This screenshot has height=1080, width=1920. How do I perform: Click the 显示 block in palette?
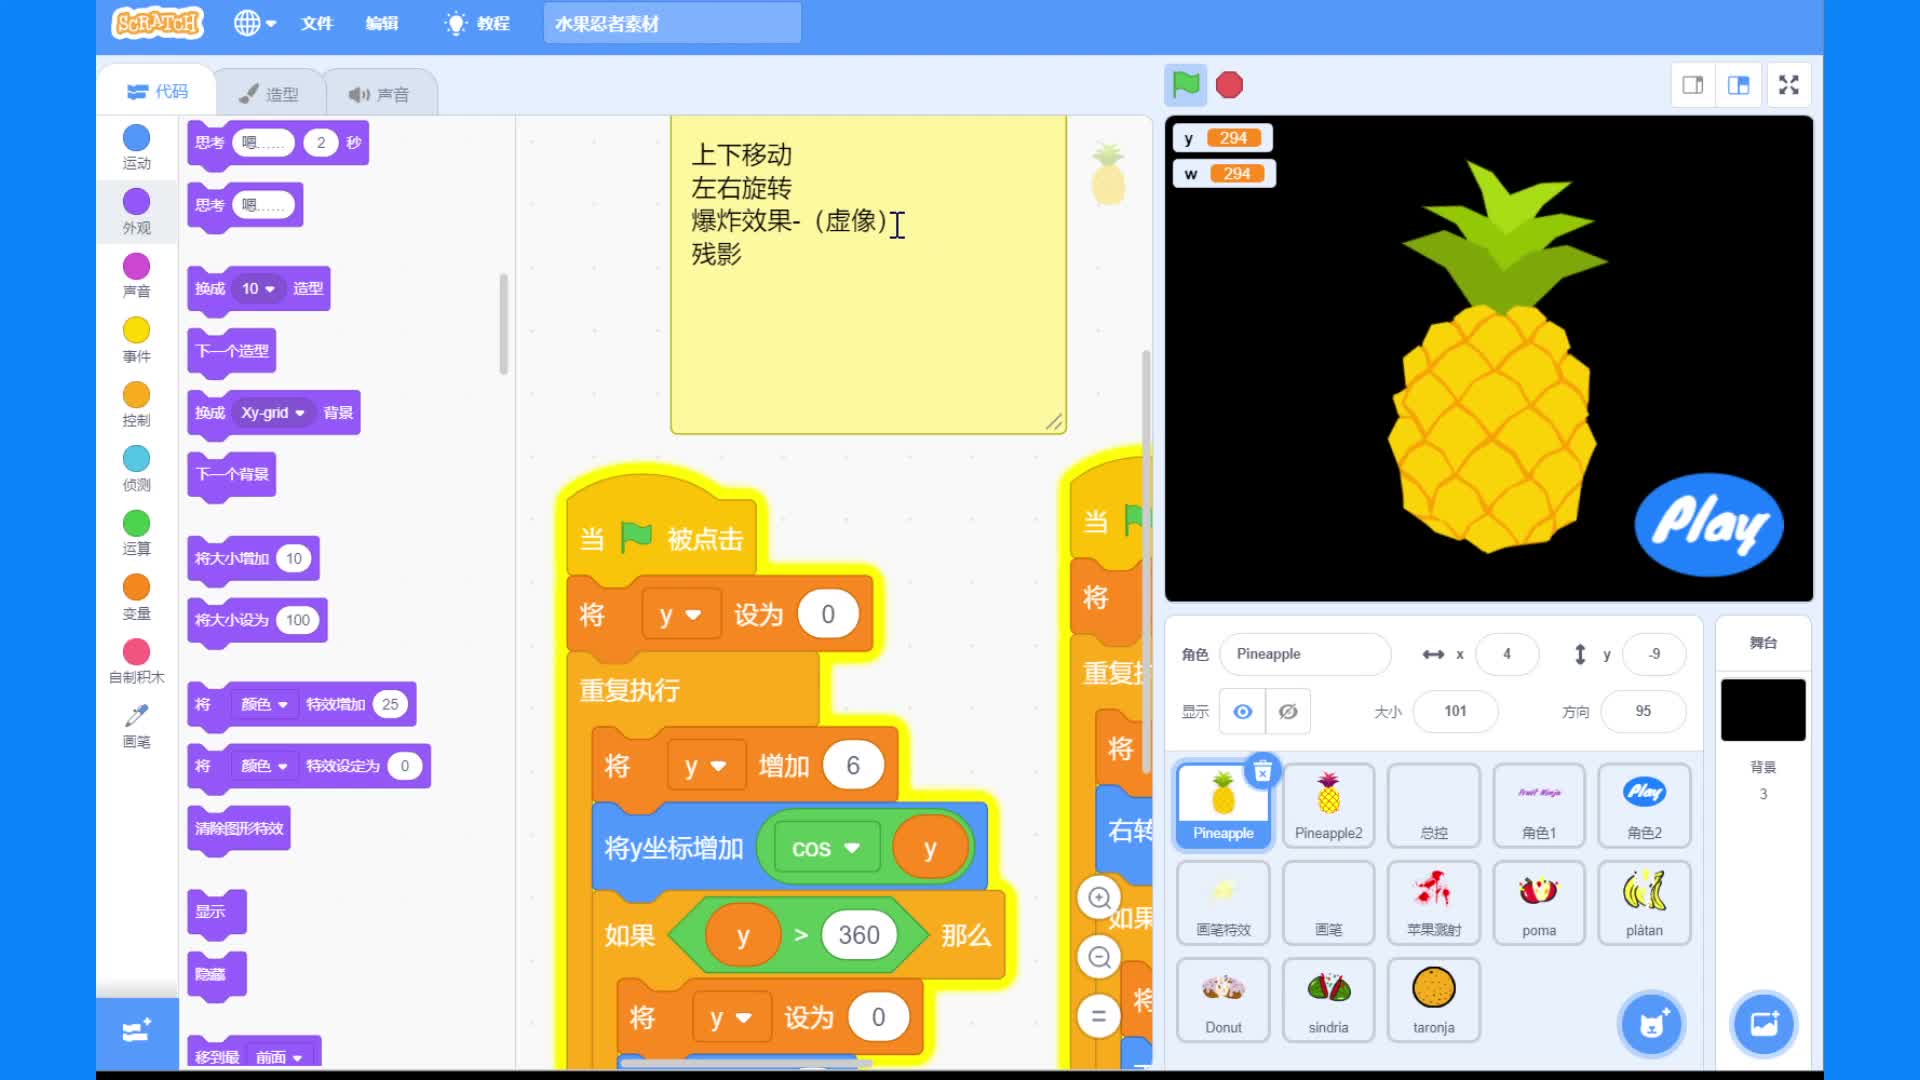tap(216, 912)
